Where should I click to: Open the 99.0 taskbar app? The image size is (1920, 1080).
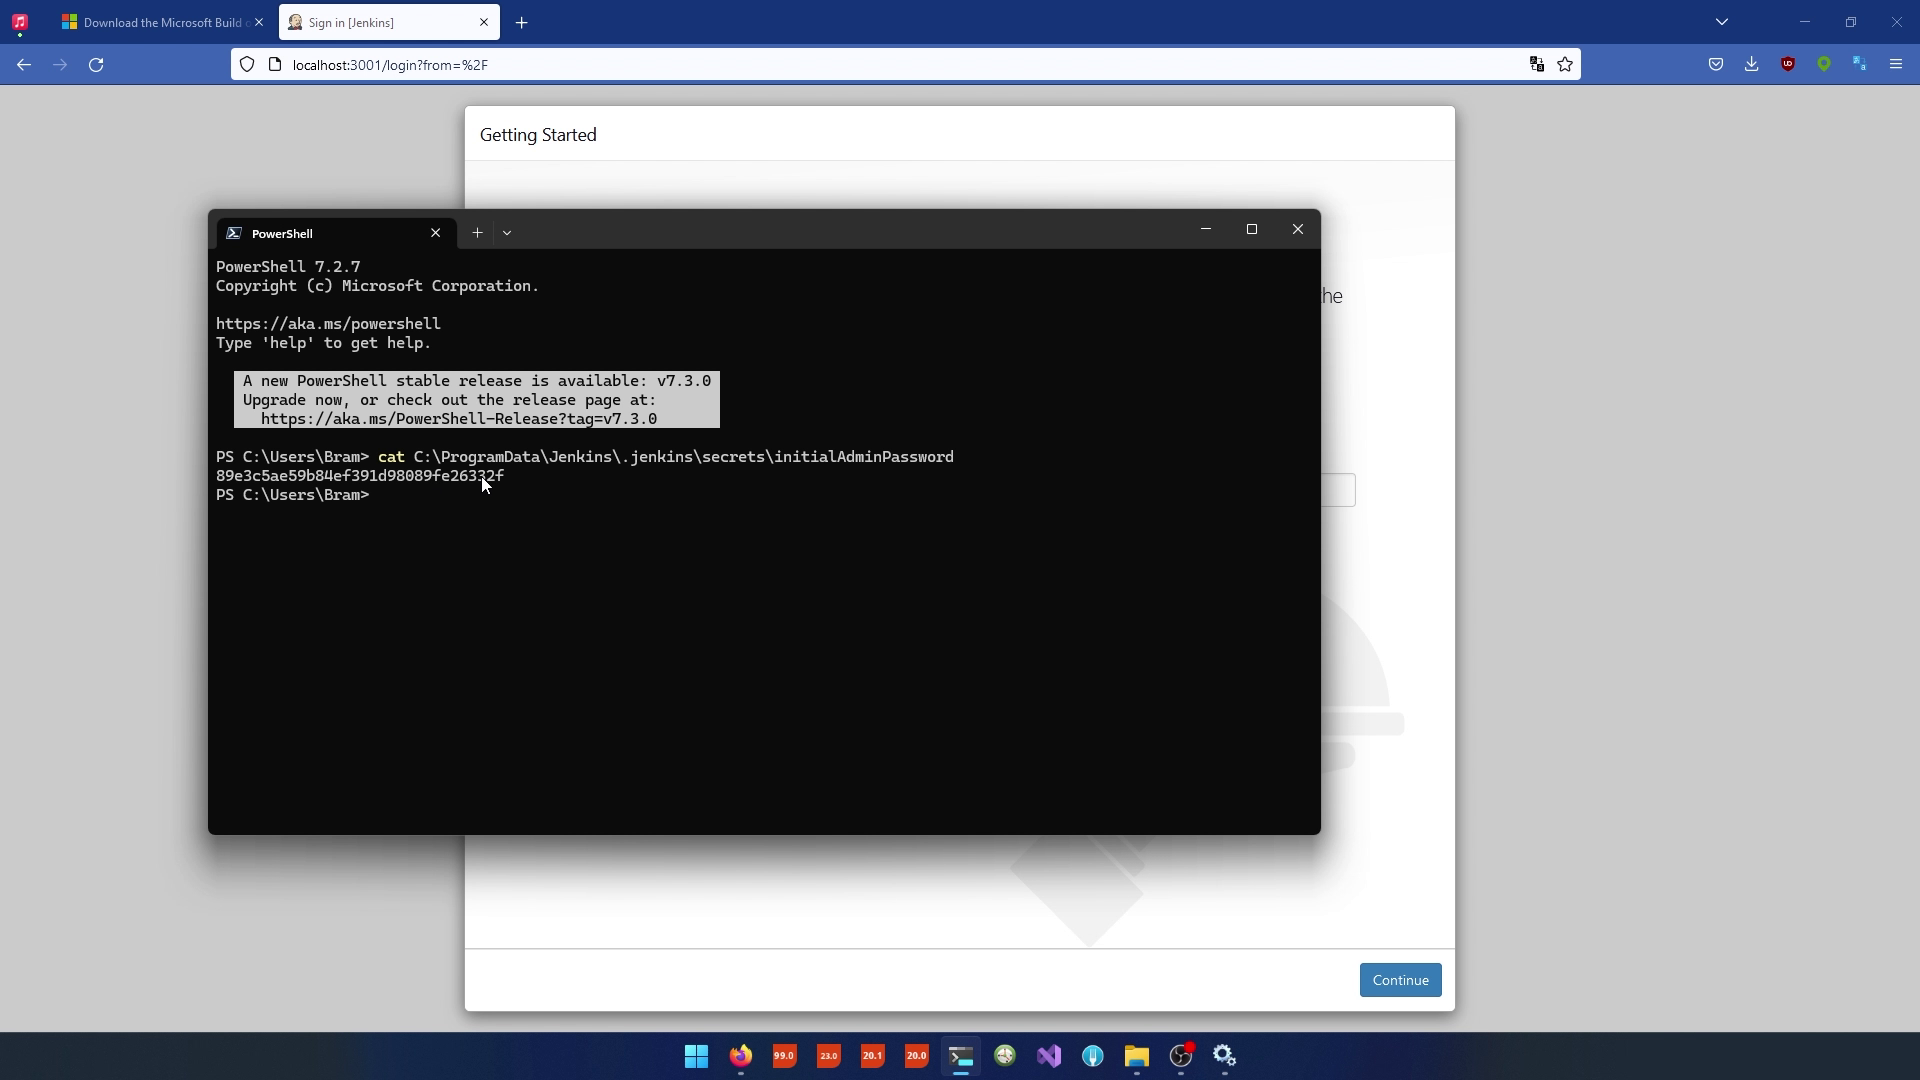pos(785,1056)
